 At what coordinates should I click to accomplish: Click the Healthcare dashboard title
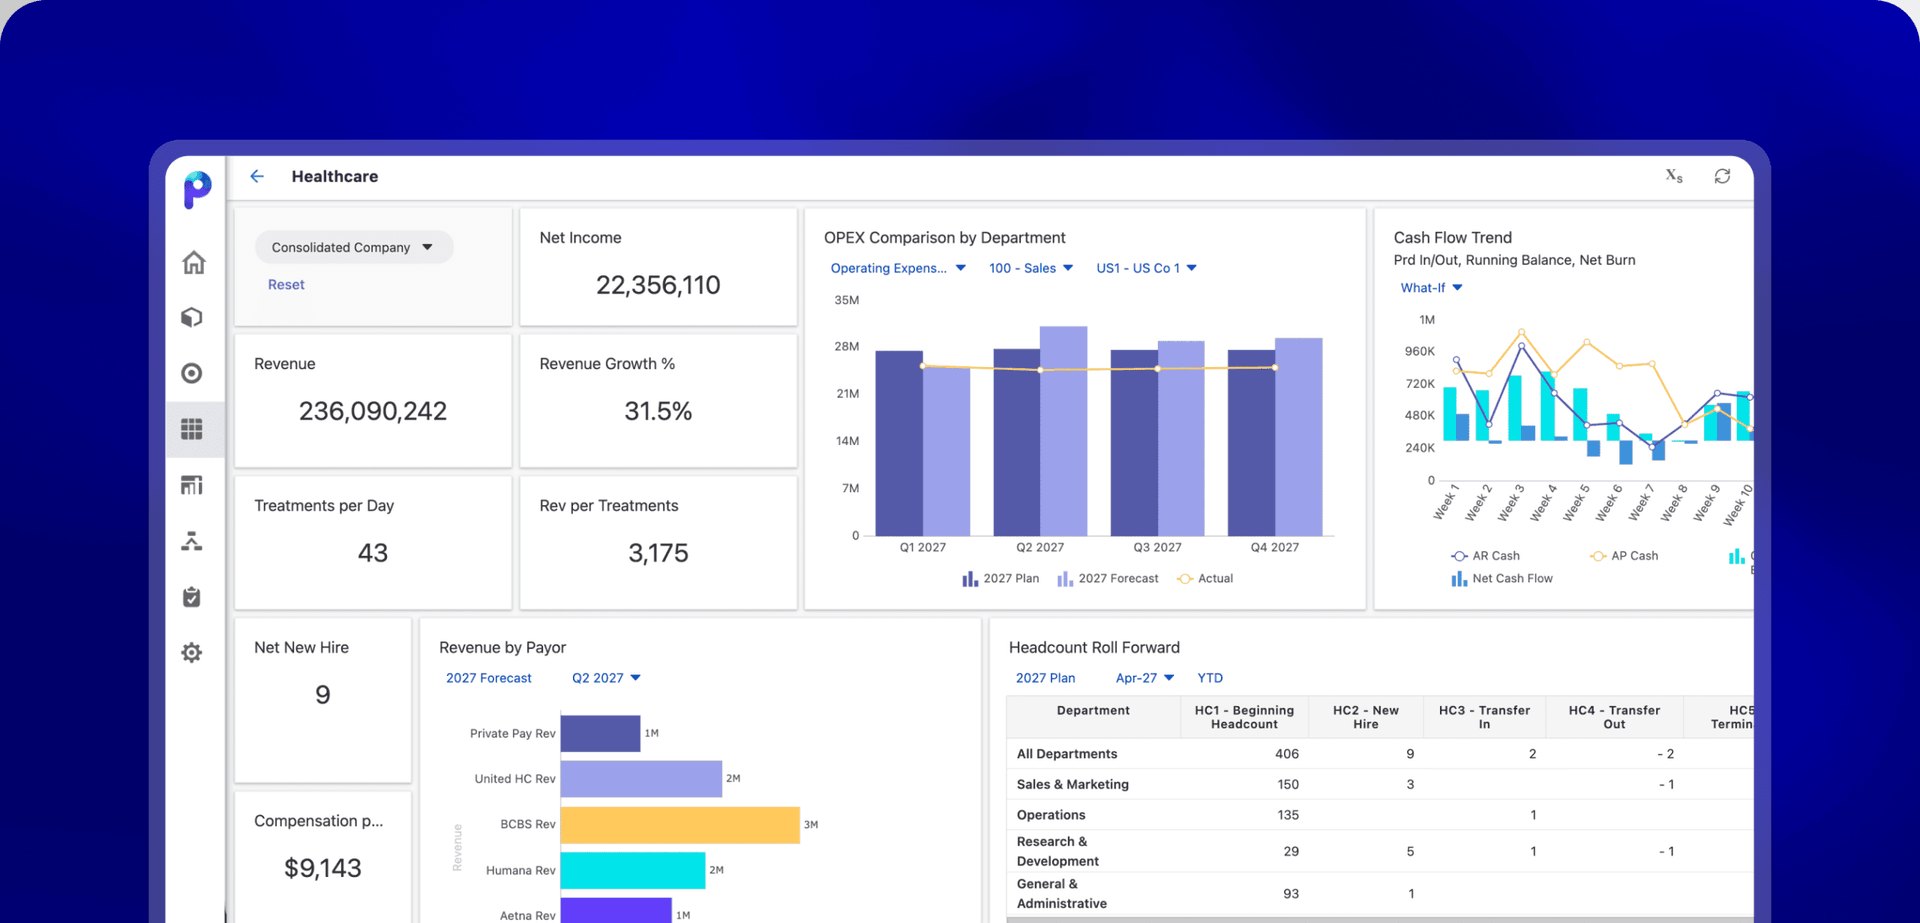coord(335,176)
